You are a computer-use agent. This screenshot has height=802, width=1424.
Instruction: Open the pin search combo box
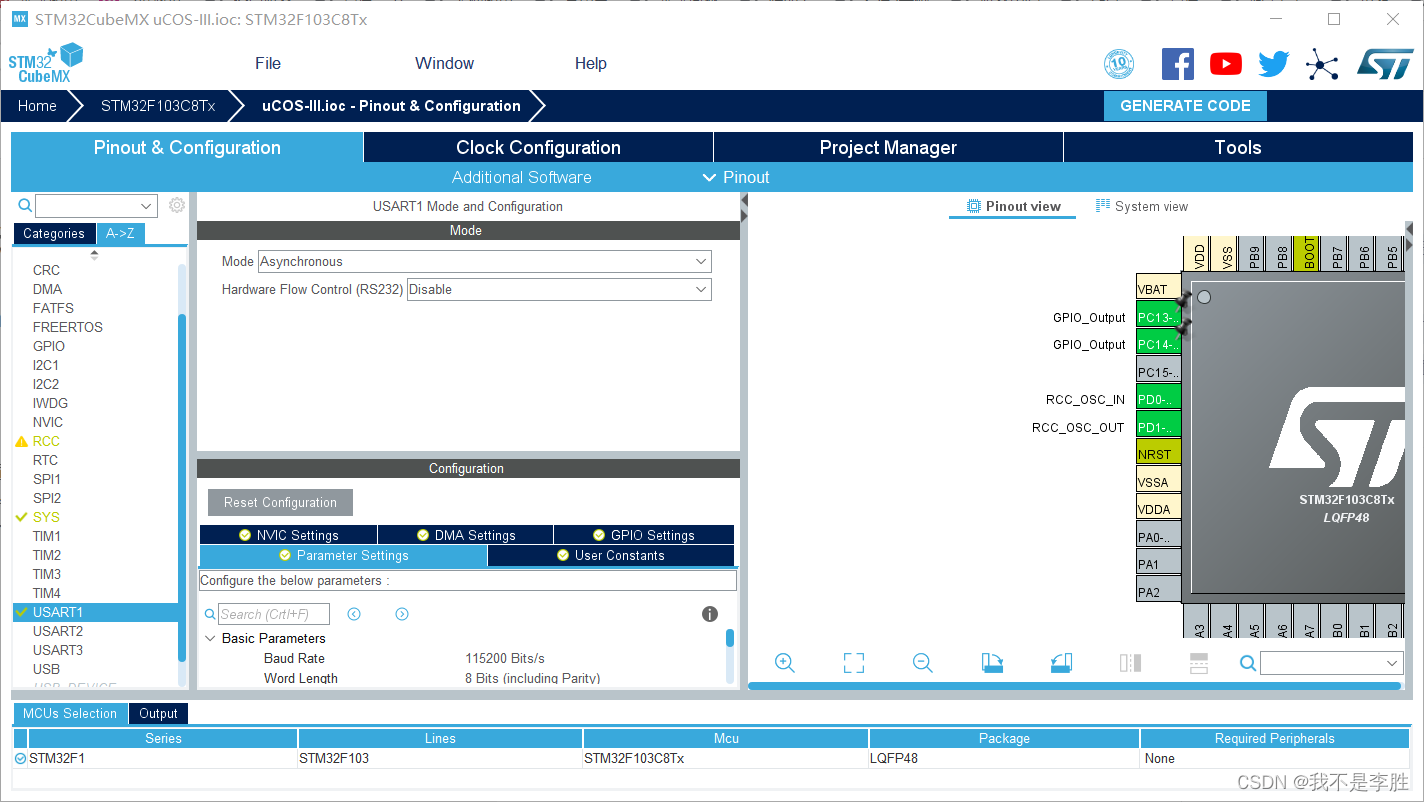pyautogui.click(x=1331, y=663)
